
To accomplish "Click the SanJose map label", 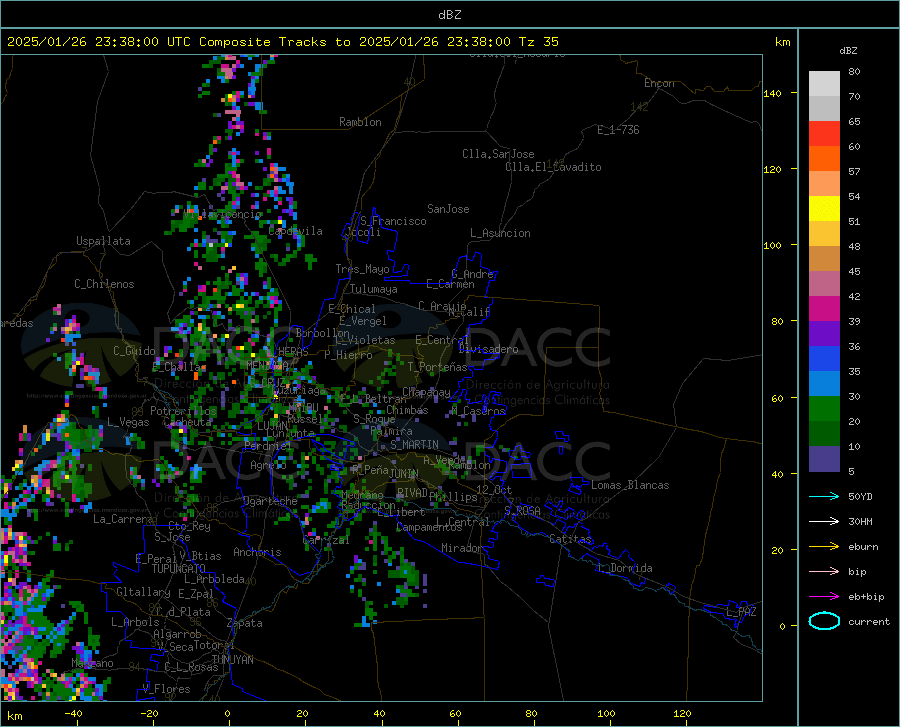I will 448,209.
